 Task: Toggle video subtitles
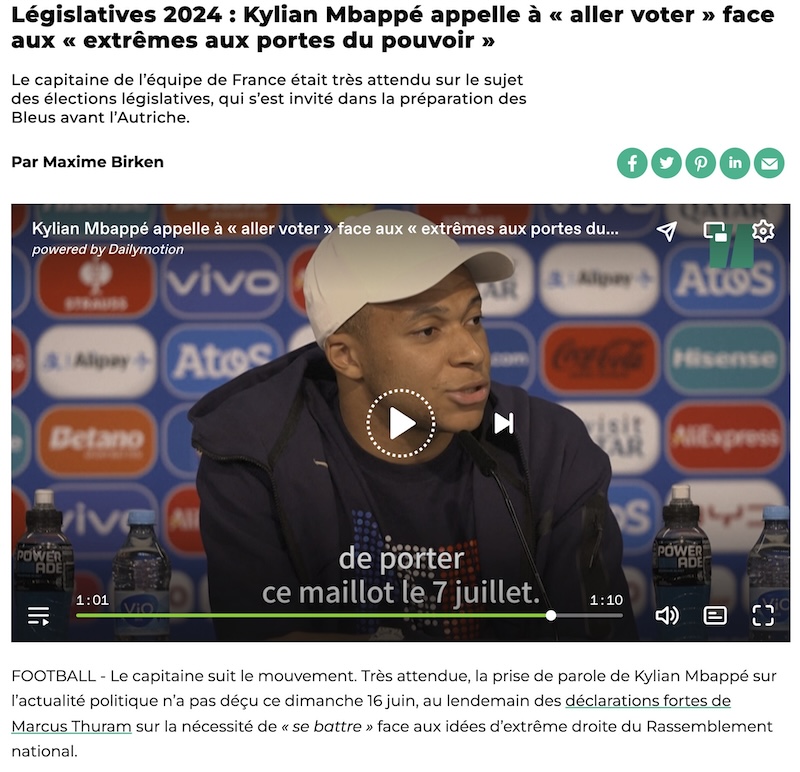click(715, 616)
